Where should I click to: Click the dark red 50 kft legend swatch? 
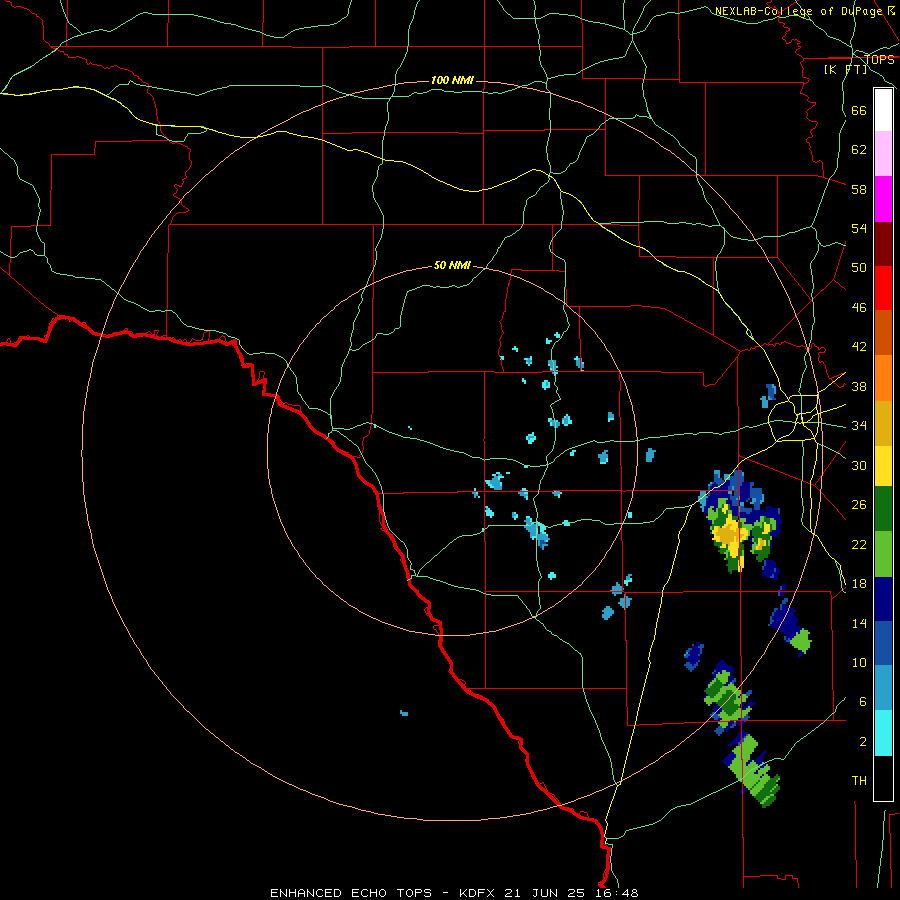click(883, 245)
